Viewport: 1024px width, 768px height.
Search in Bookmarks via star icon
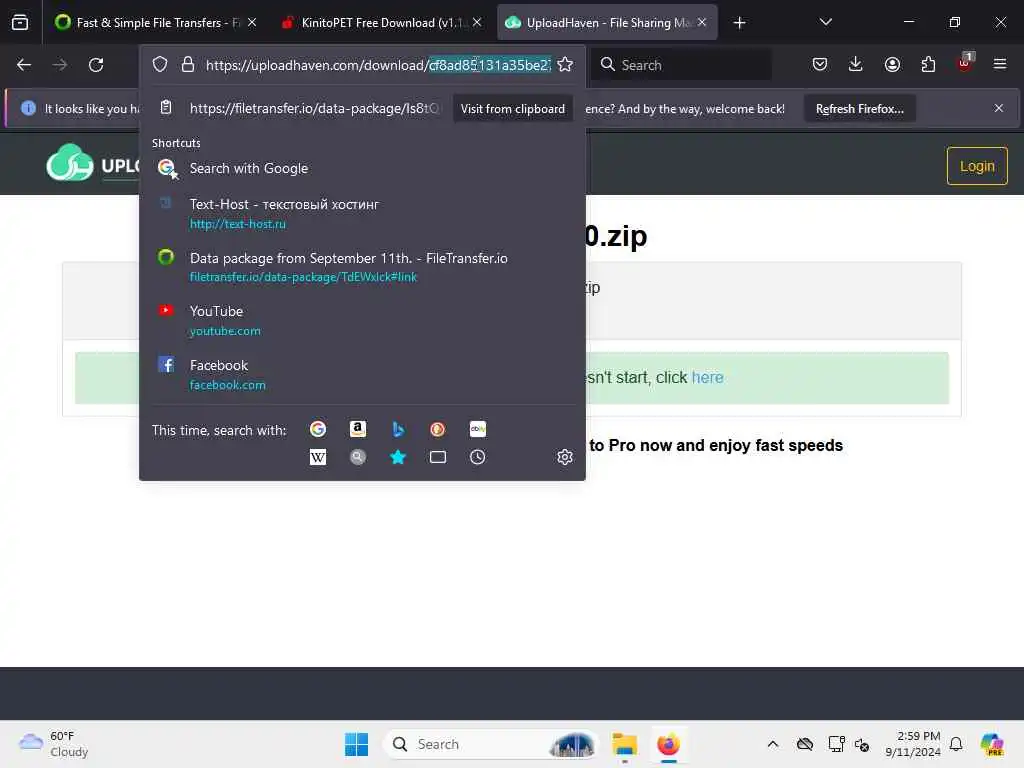398,457
